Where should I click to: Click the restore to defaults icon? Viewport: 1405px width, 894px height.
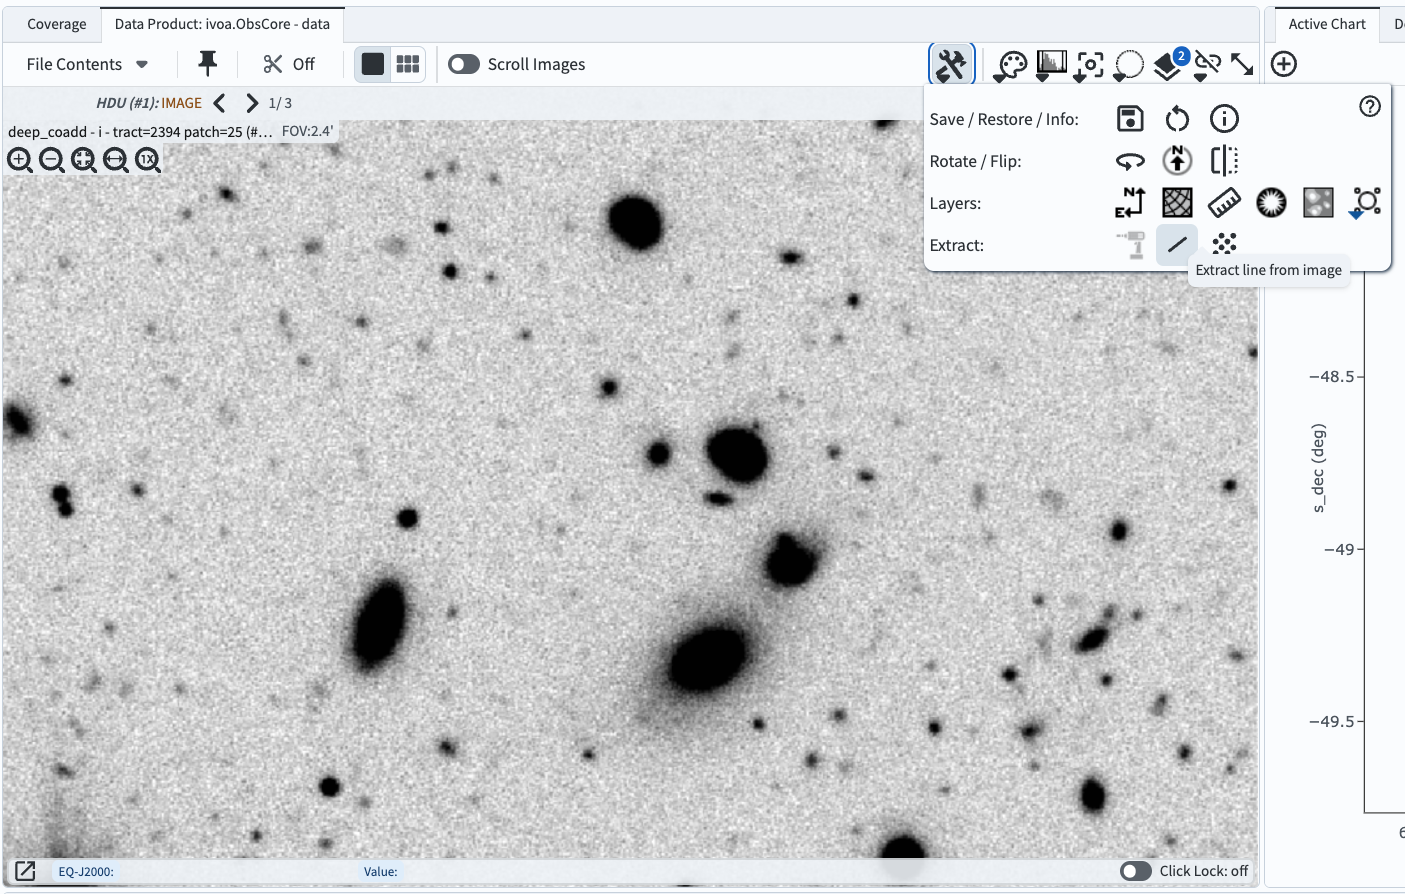click(x=1177, y=119)
